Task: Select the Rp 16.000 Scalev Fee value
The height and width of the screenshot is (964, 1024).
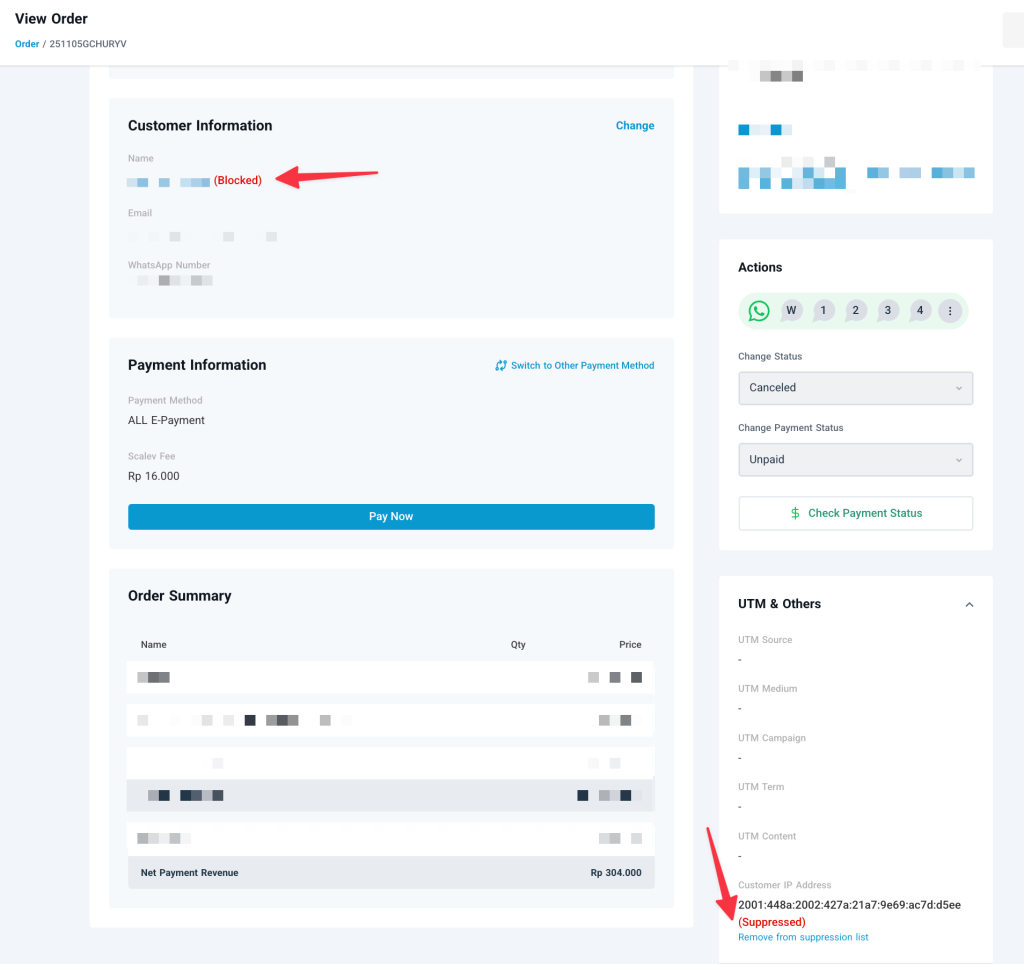Action: click(153, 476)
